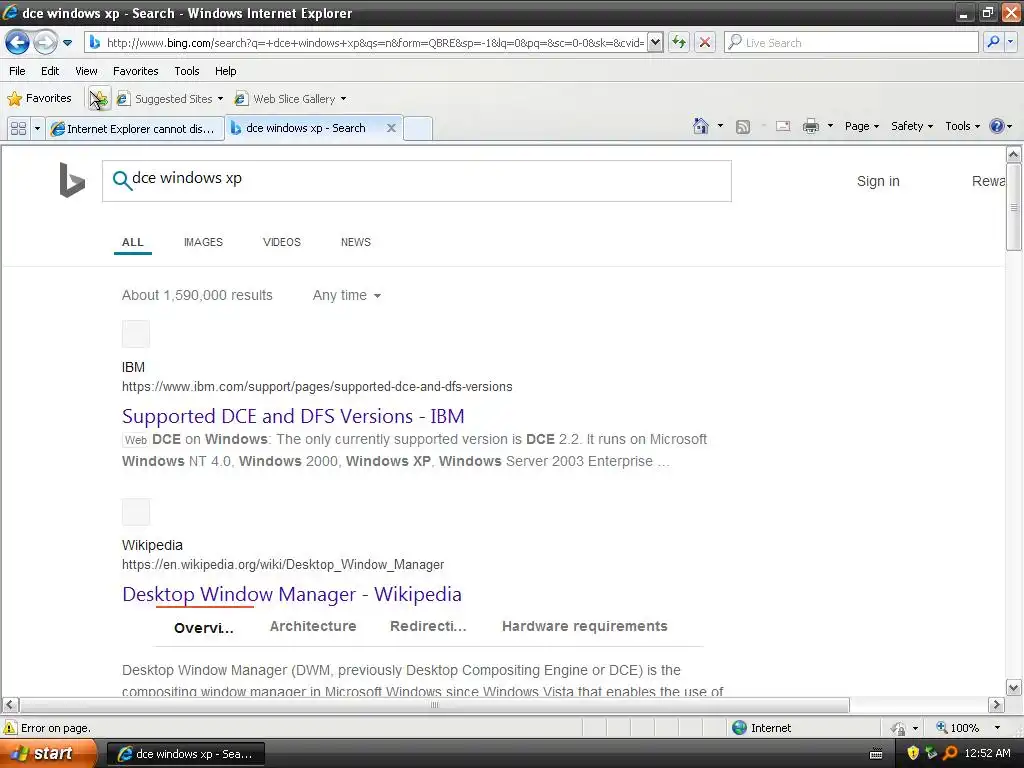Click the Bing logo
The image size is (1024, 768).
72,180
